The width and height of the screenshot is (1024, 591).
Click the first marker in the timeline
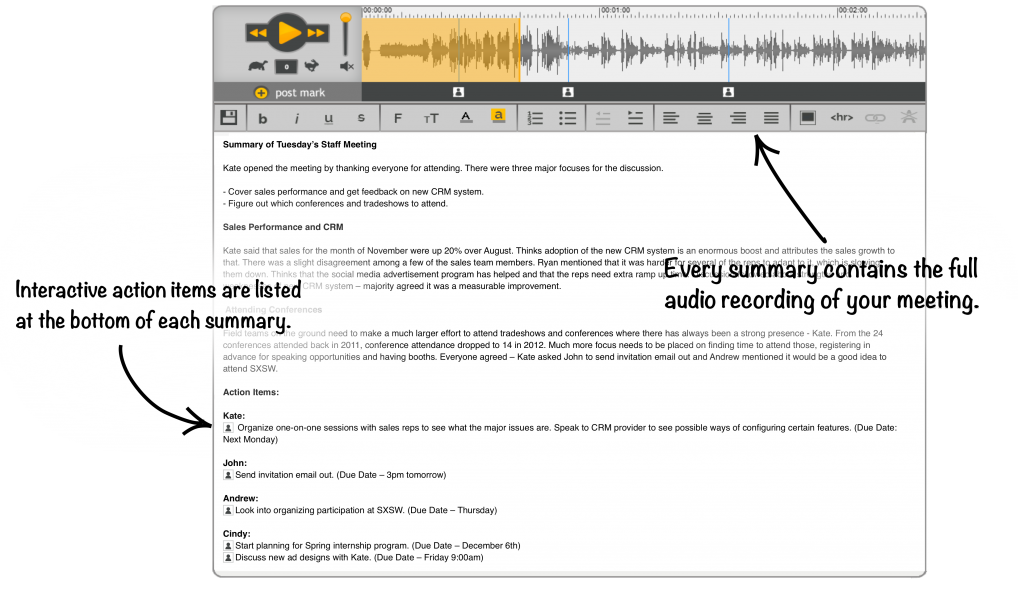tap(458, 92)
